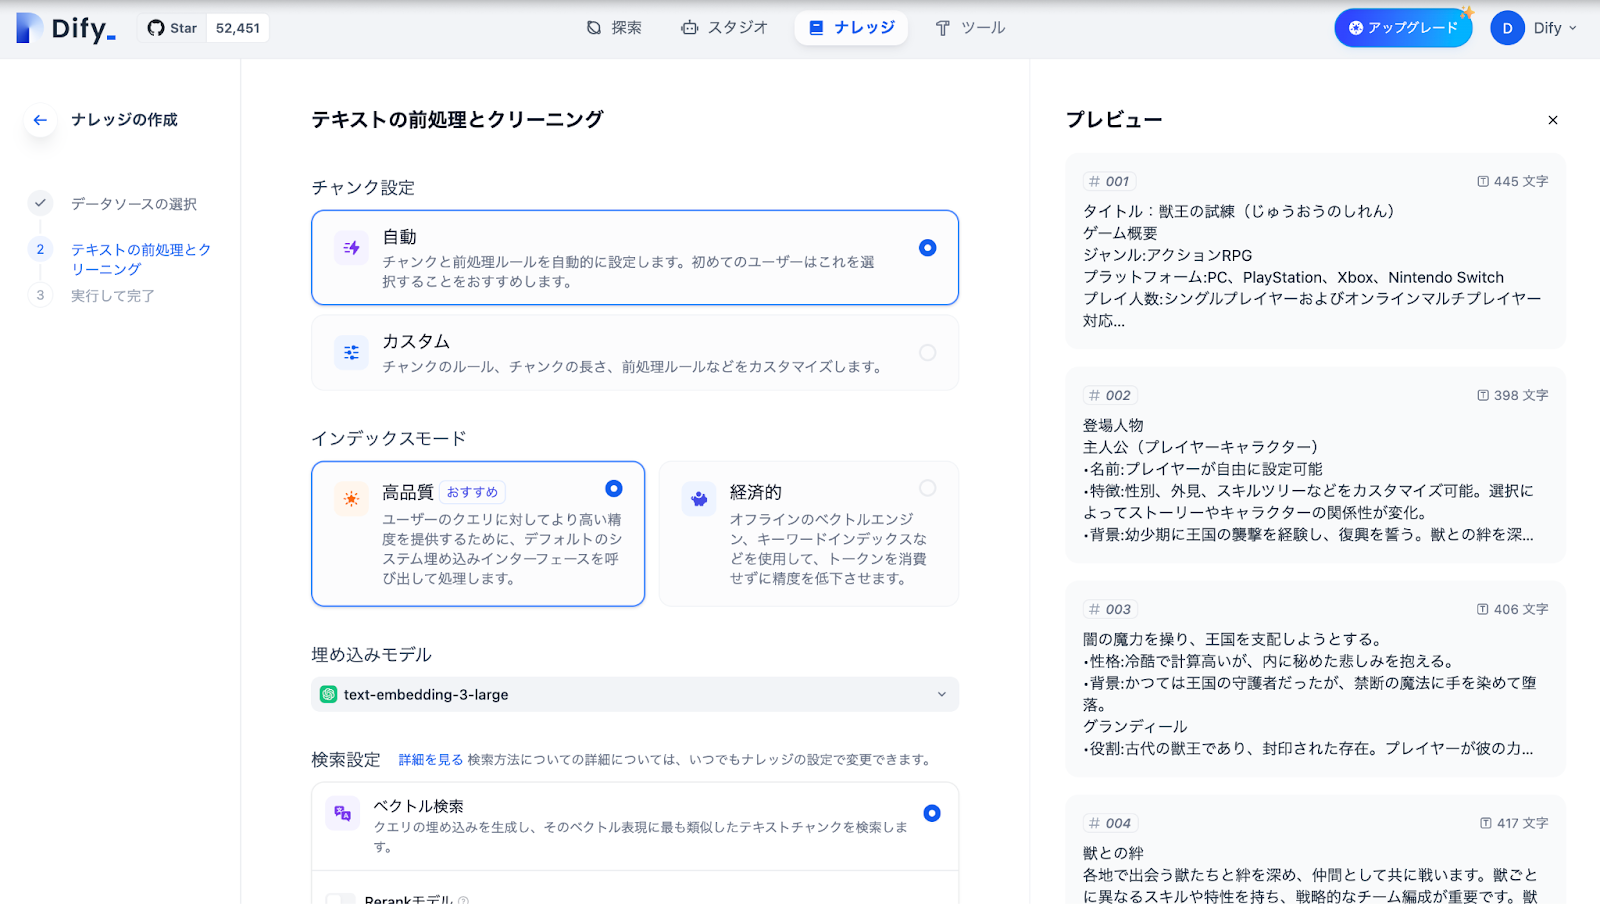Viewport: 1600px width, 904px height.
Task: Open the 詳細を見る link
Action: (x=431, y=759)
